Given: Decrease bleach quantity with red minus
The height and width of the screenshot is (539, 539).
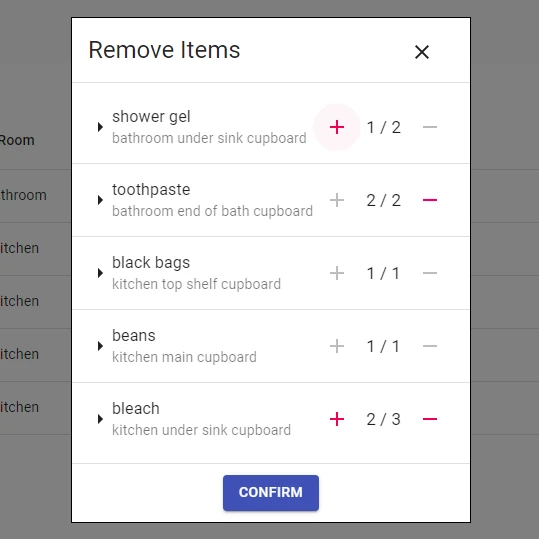Looking at the screenshot, I should (430, 419).
